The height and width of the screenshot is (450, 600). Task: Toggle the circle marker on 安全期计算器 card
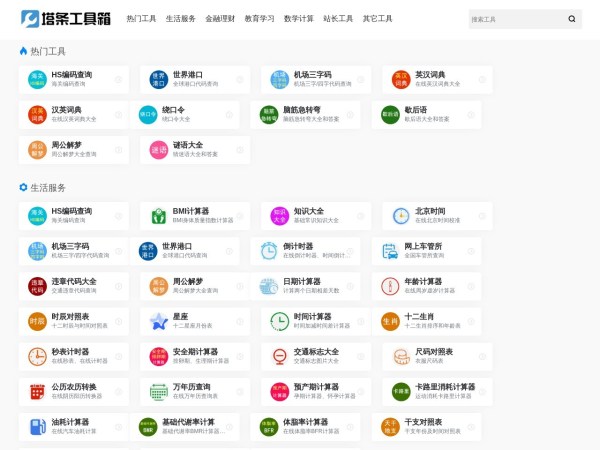(x=240, y=357)
